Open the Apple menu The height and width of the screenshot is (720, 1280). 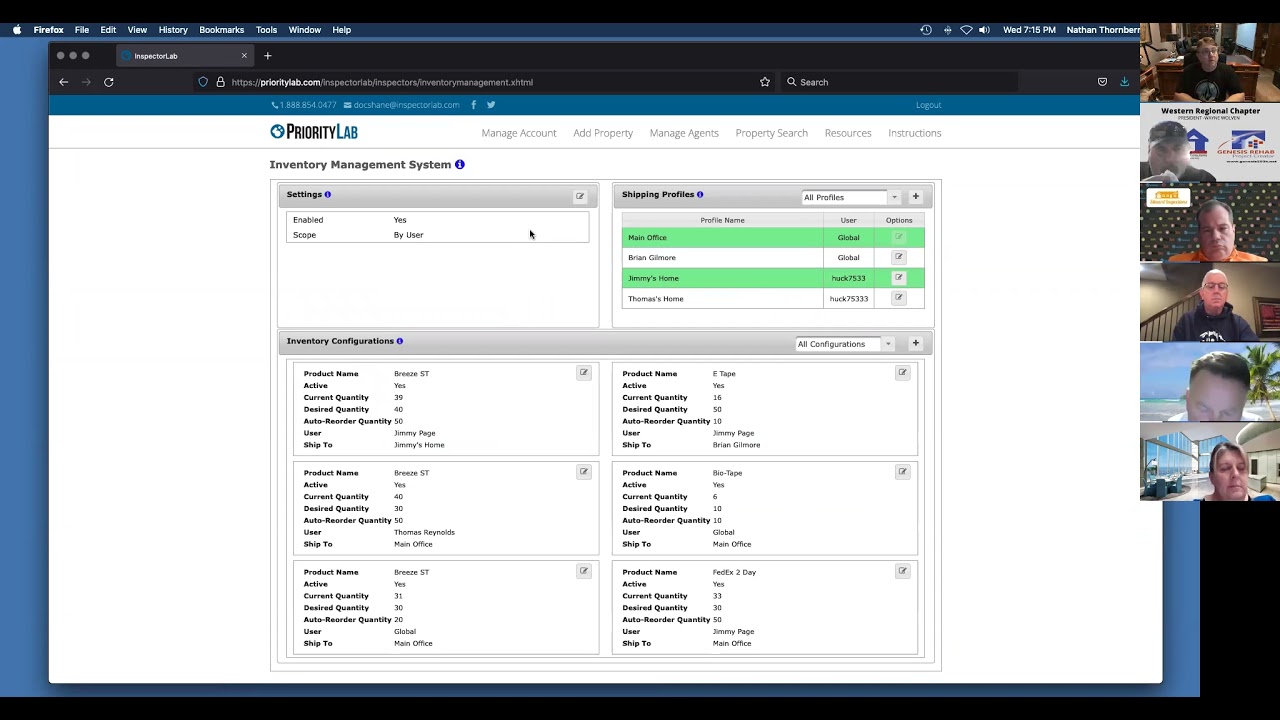pyautogui.click(x=17, y=30)
